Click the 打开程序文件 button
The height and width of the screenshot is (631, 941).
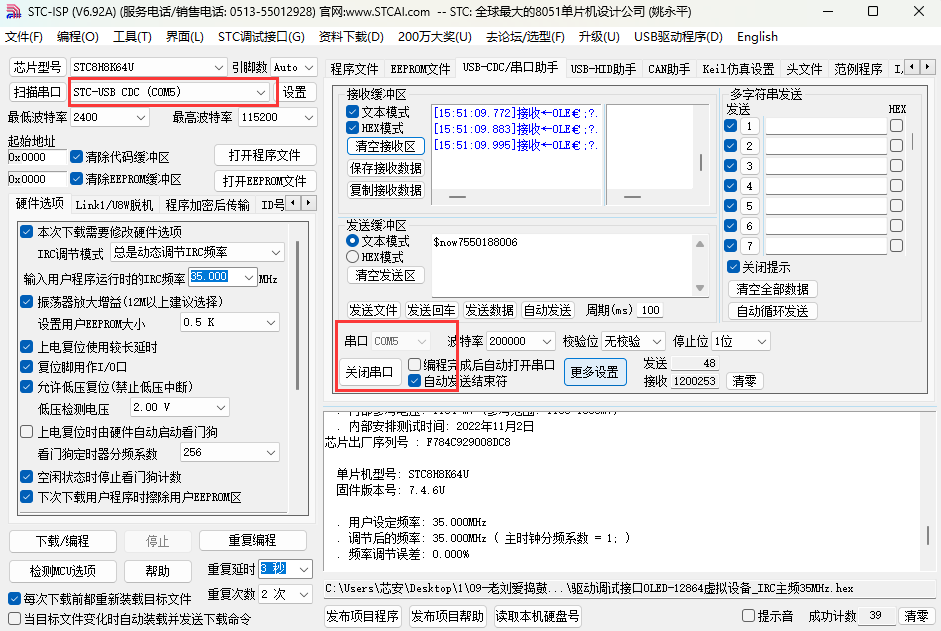click(265, 155)
